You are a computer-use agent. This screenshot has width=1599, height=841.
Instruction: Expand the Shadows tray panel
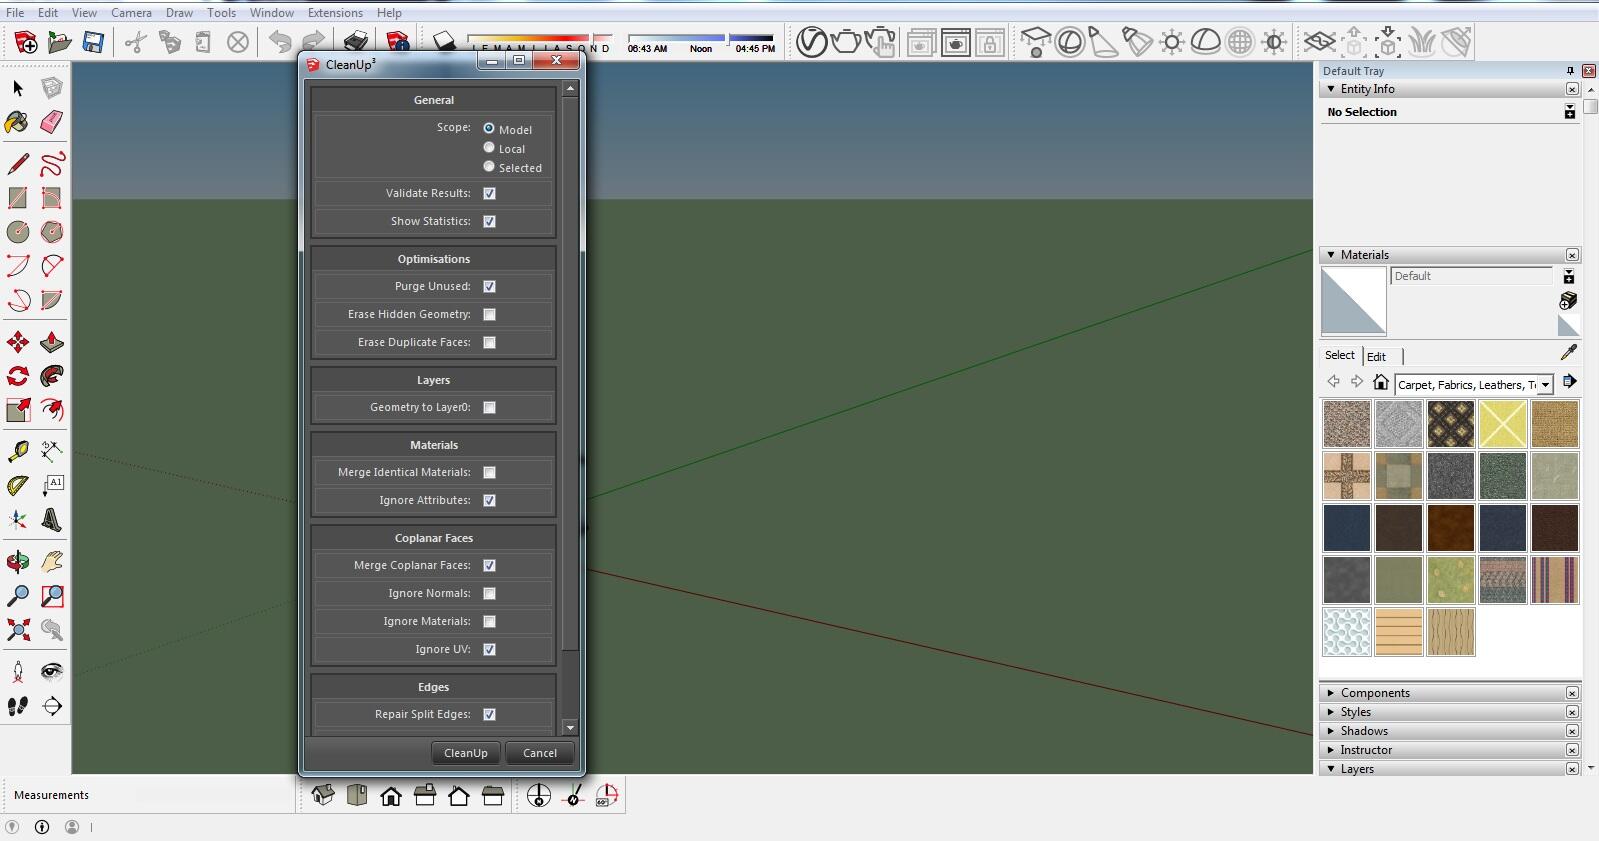point(1364,731)
